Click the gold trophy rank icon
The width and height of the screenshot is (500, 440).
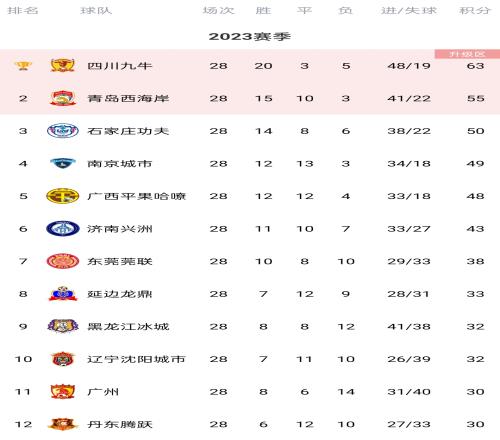click(x=23, y=66)
